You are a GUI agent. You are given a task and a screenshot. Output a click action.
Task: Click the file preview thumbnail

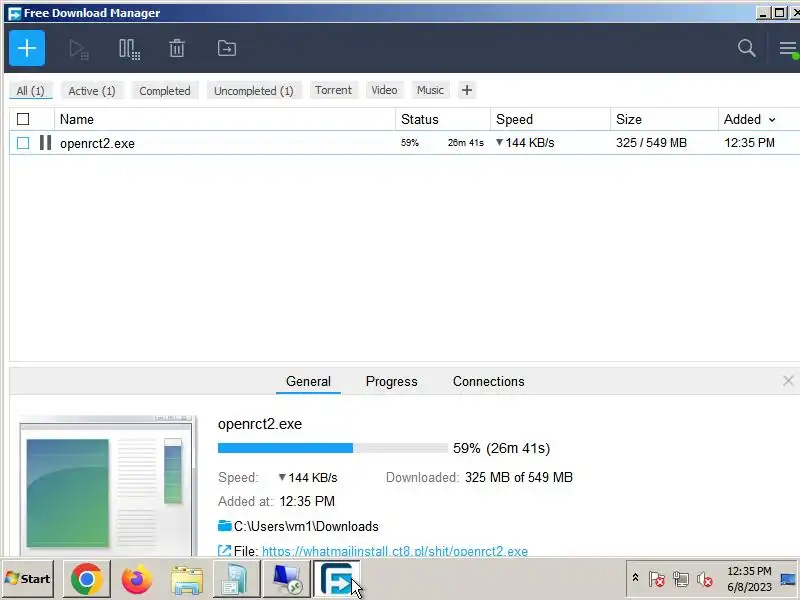(x=107, y=486)
